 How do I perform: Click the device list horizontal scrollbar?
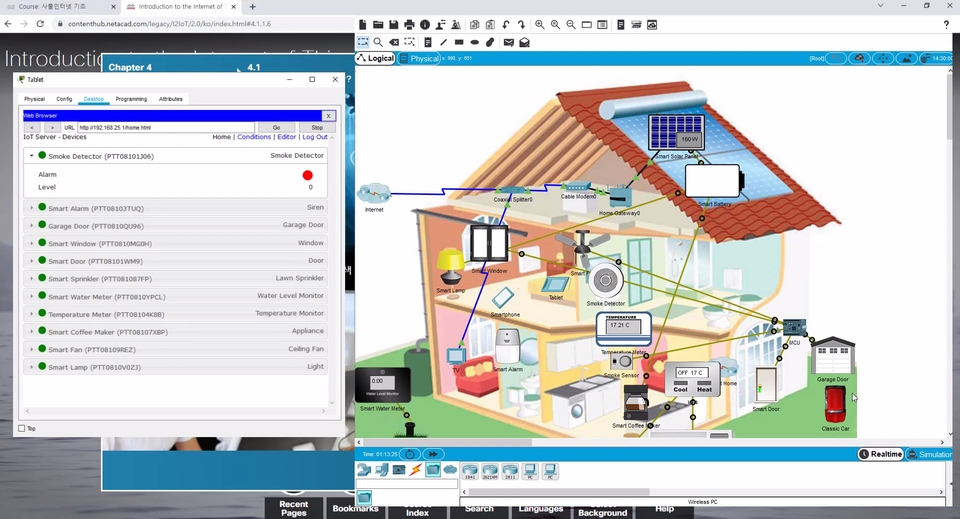tap(178, 411)
